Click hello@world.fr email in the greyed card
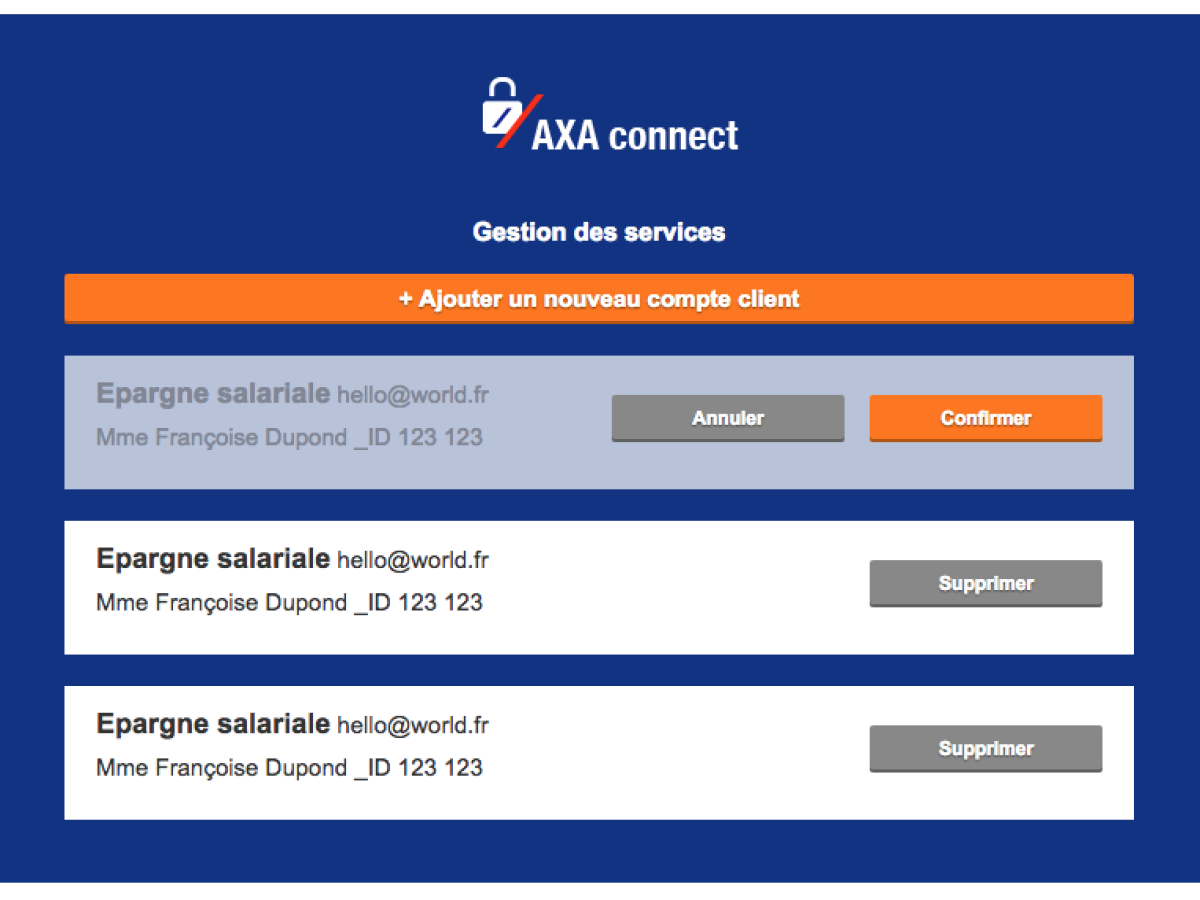The image size is (1200, 900). (413, 395)
